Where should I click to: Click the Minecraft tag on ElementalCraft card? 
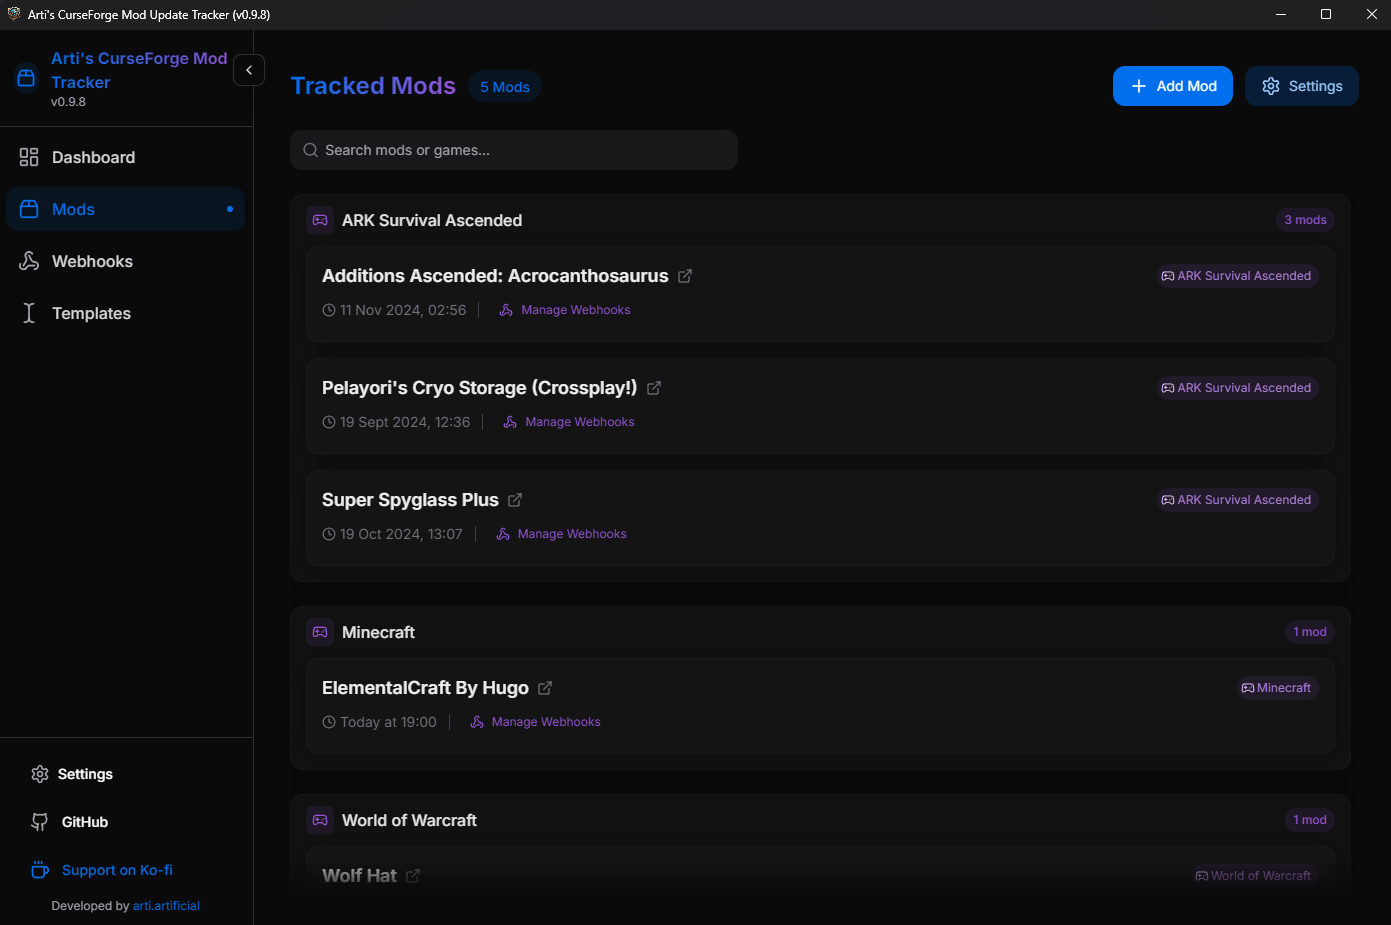pyautogui.click(x=1276, y=688)
